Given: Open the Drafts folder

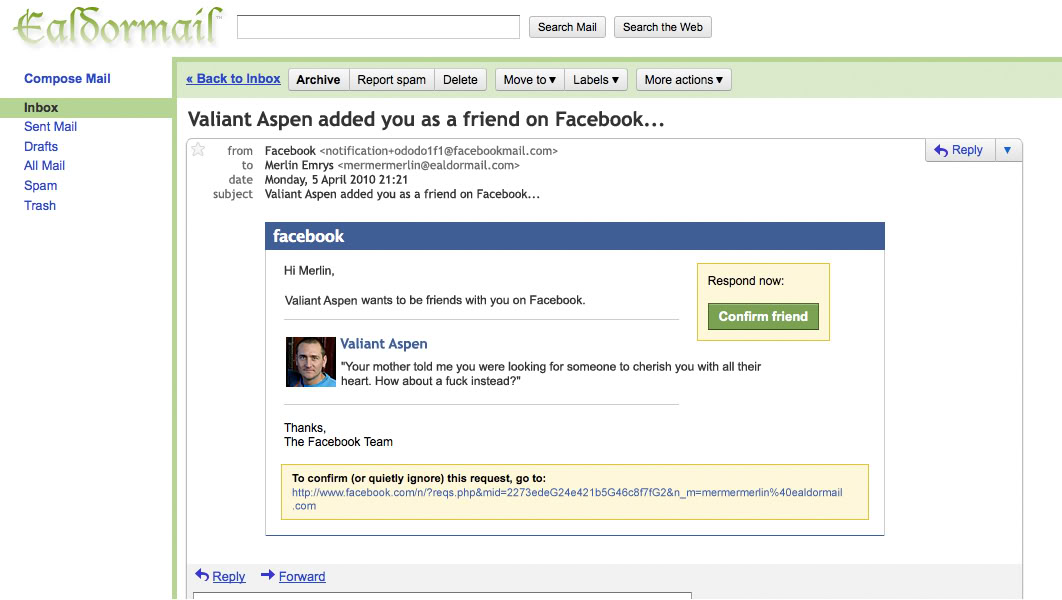Looking at the screenshot, I should pos(41,146).
